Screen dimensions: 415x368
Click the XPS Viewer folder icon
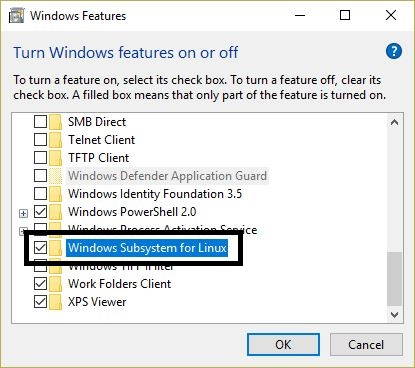point(55,302)
